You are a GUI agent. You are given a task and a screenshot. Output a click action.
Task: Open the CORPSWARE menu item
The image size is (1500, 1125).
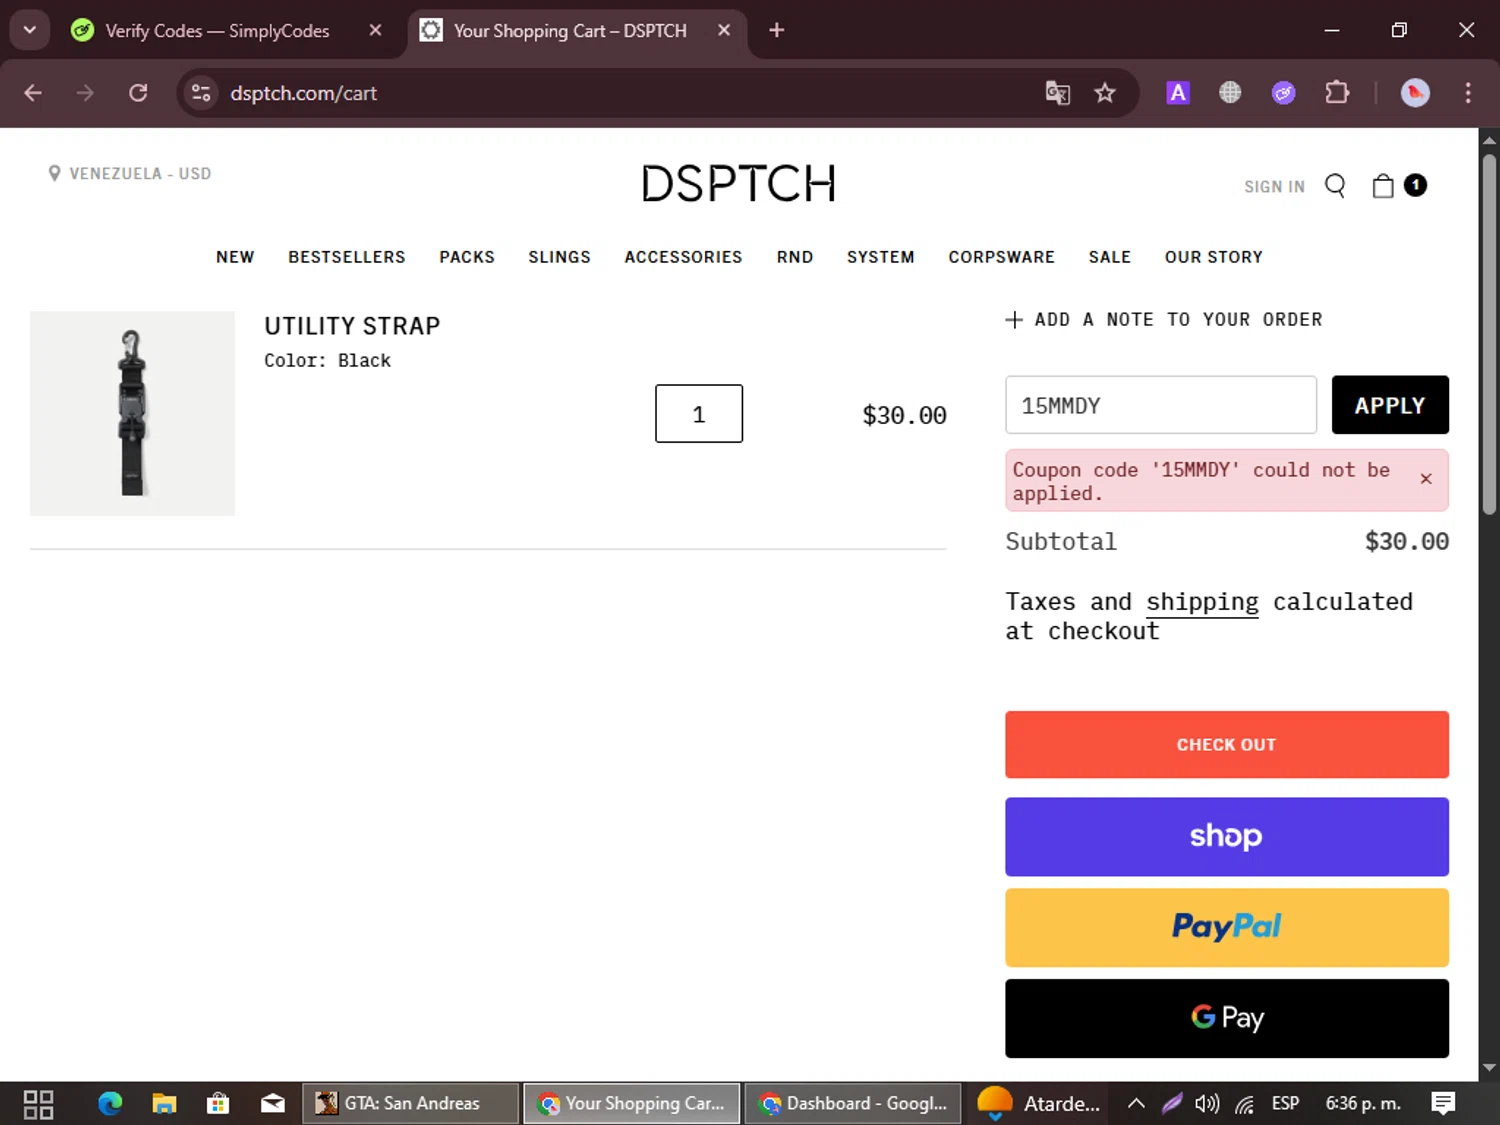click(1001, 257)
